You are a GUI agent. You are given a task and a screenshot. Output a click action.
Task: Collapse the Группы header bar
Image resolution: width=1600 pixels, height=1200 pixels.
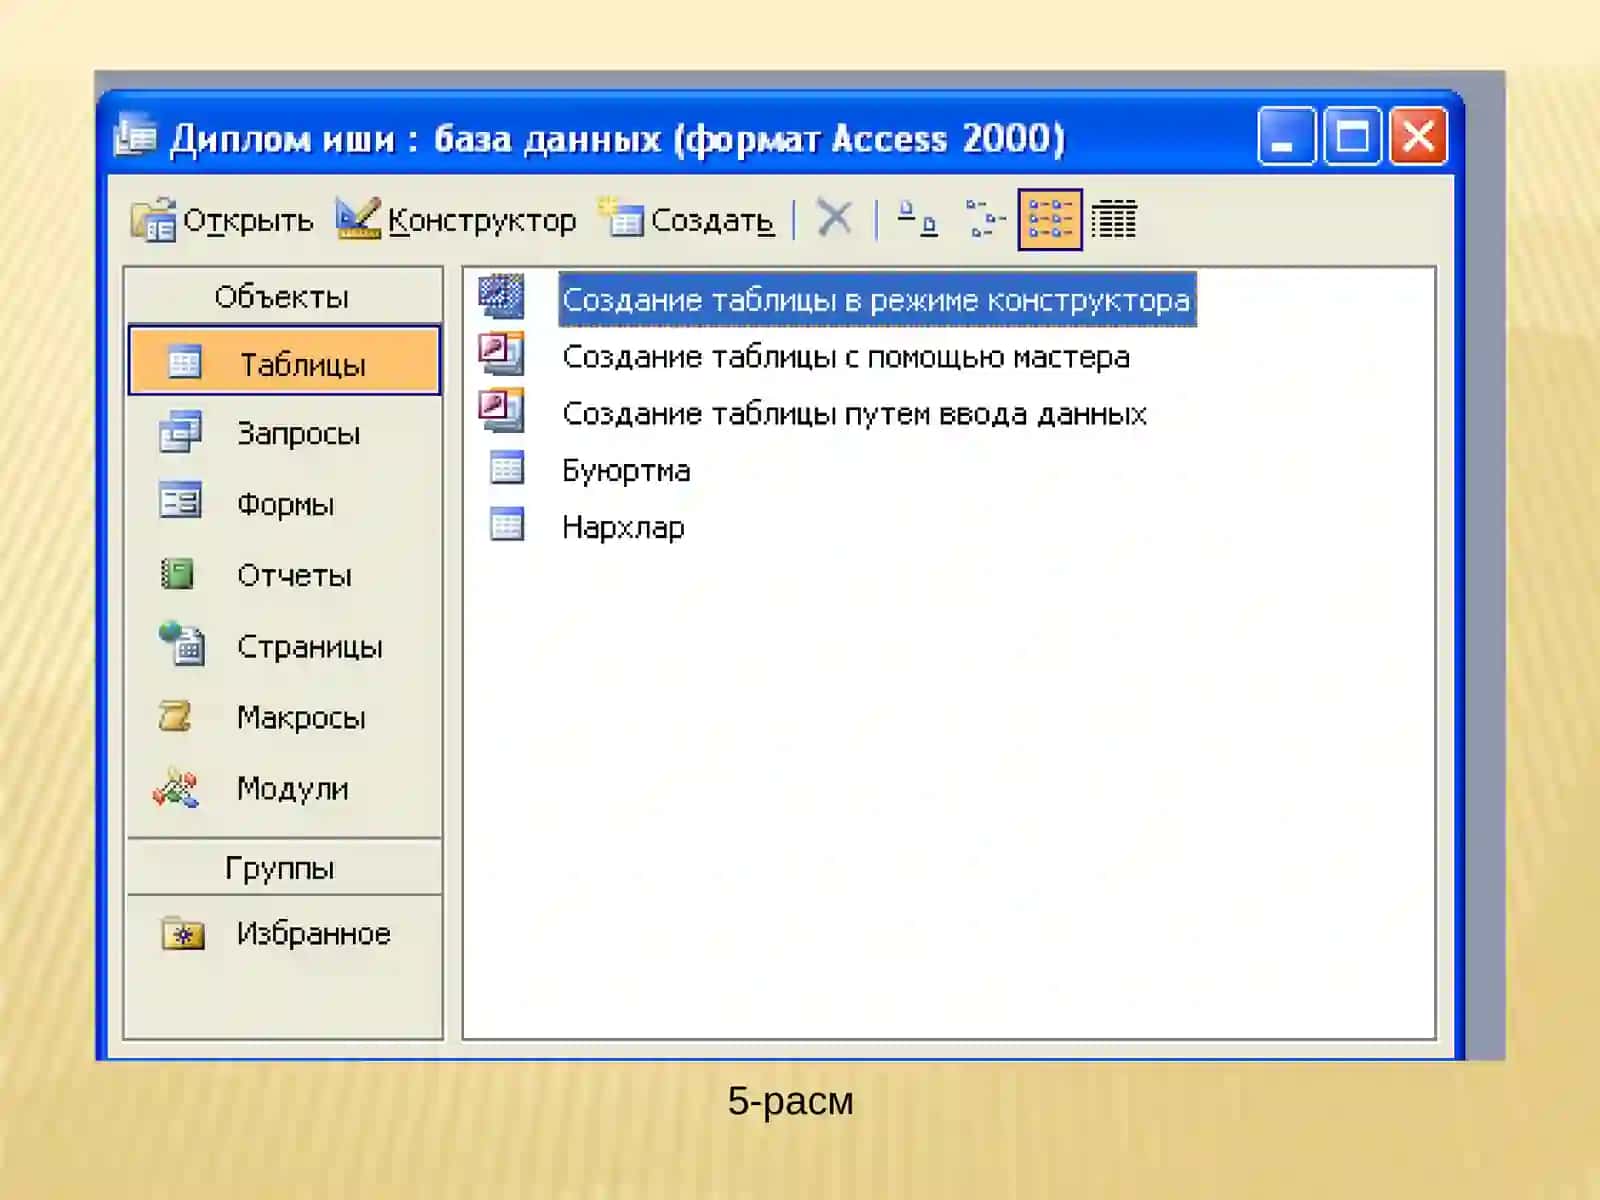[283, 867]
